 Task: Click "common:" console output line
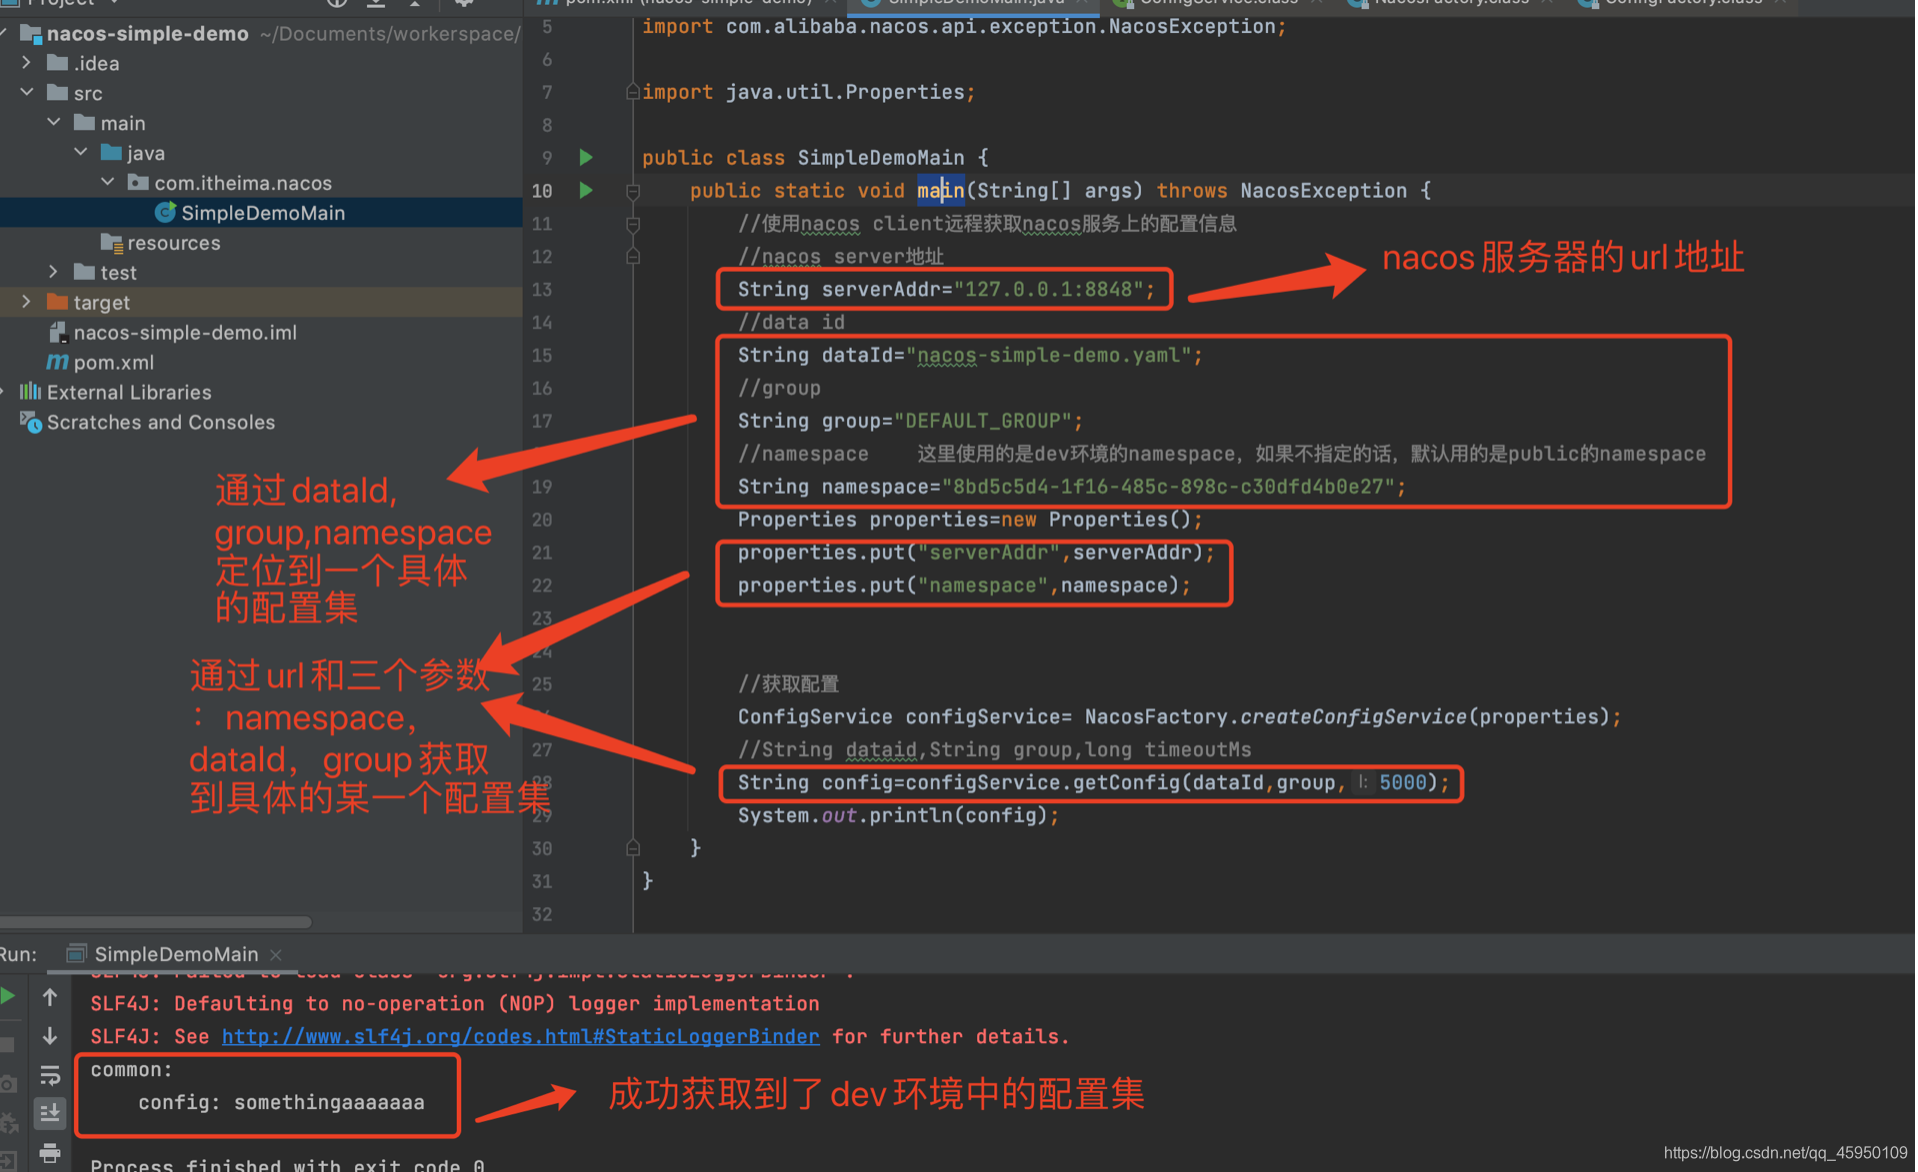tap(131, 1069)
